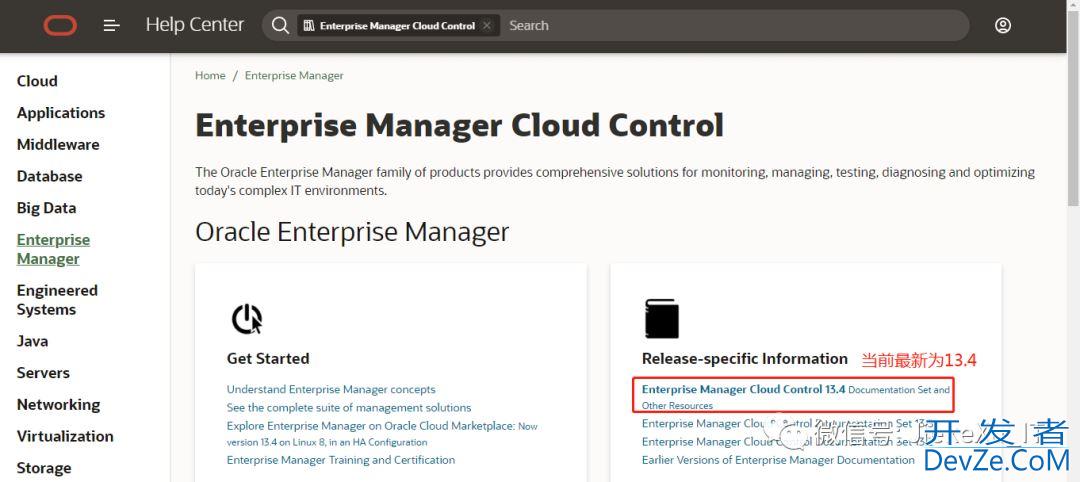
Task: Click the Oracle Enterprise Manager subheading
Action: pos(352,232)
